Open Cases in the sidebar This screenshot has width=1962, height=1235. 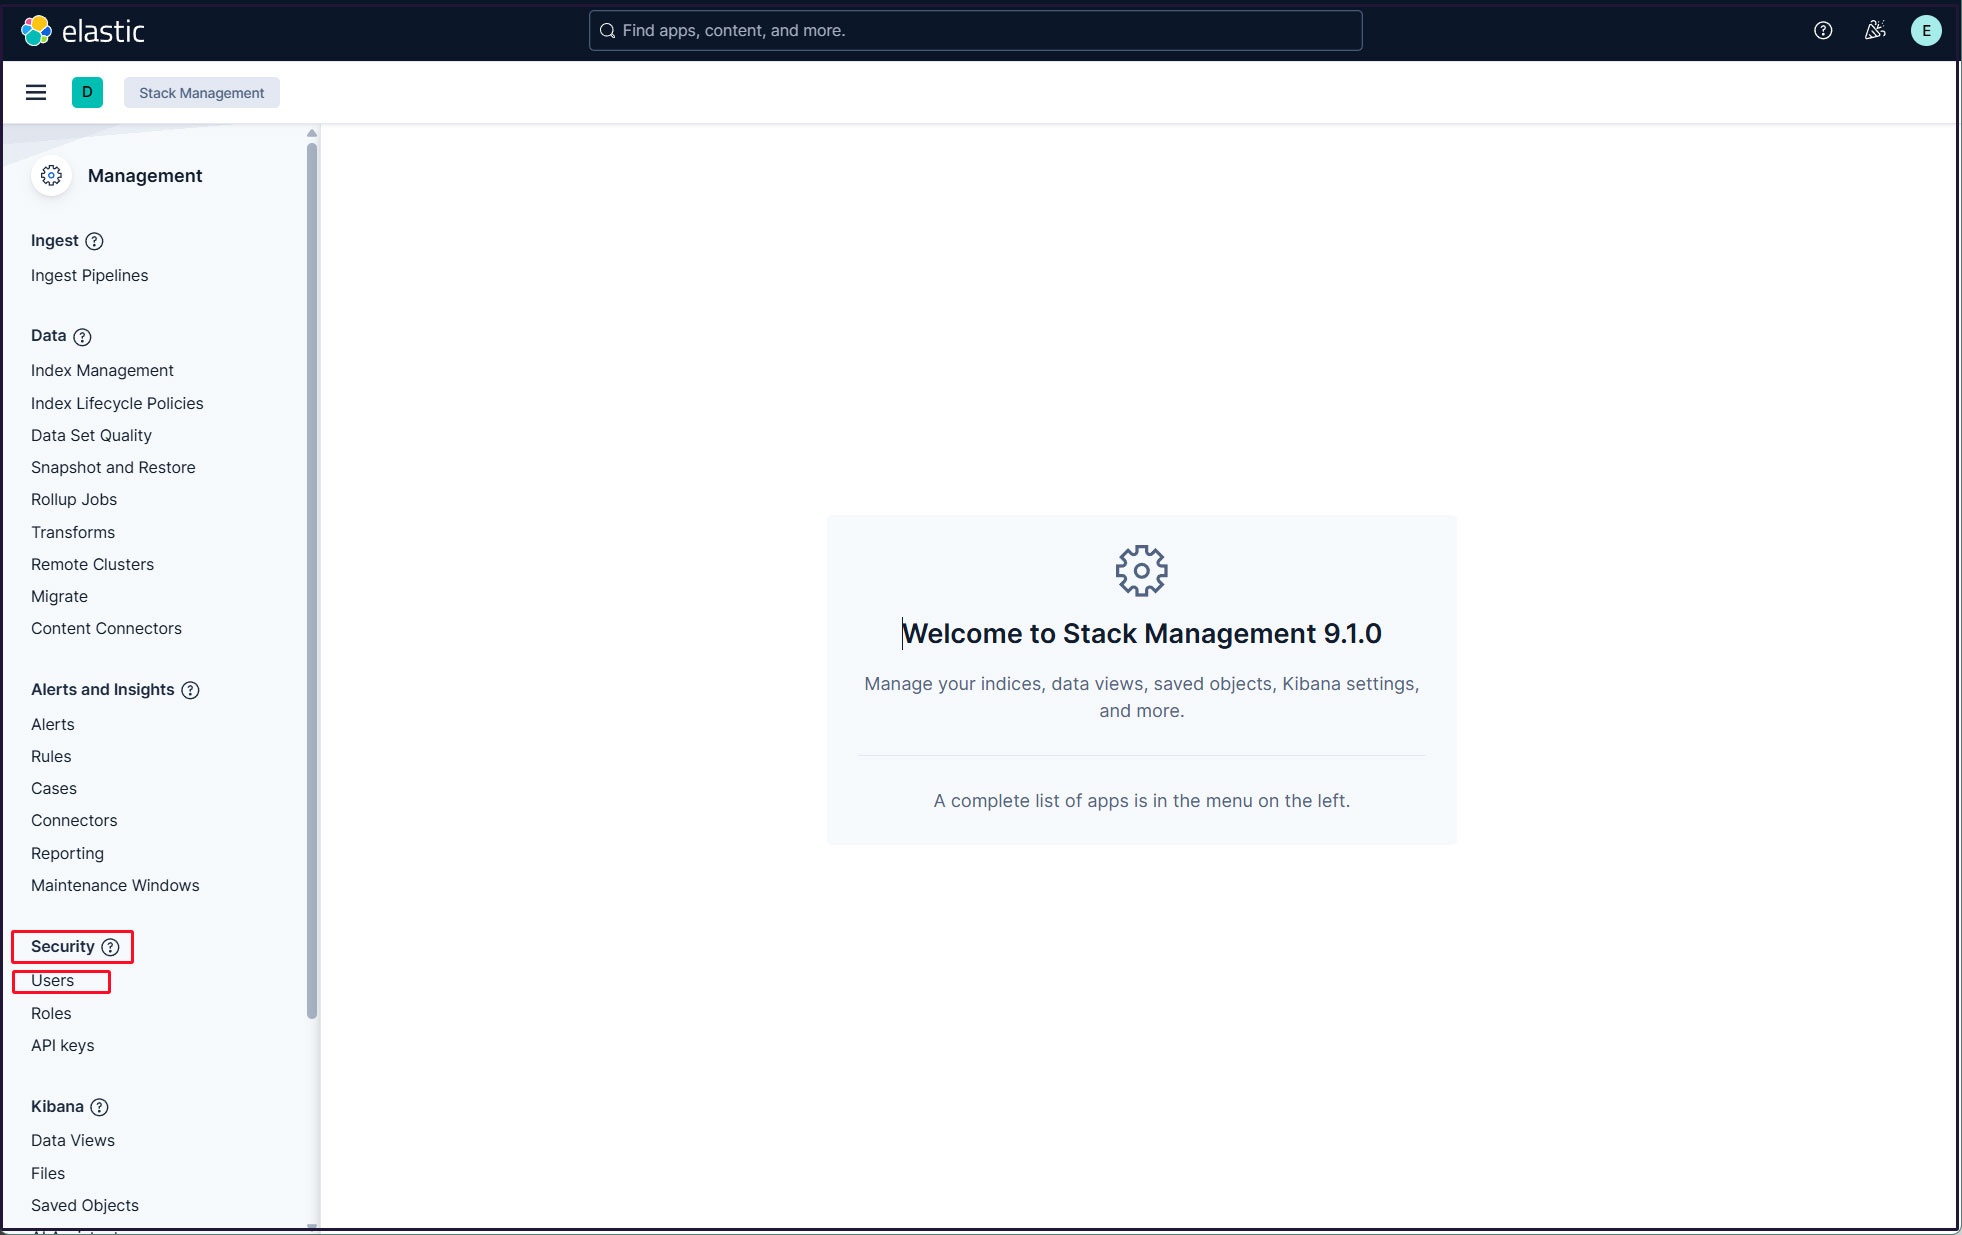[x=54, y=788]
